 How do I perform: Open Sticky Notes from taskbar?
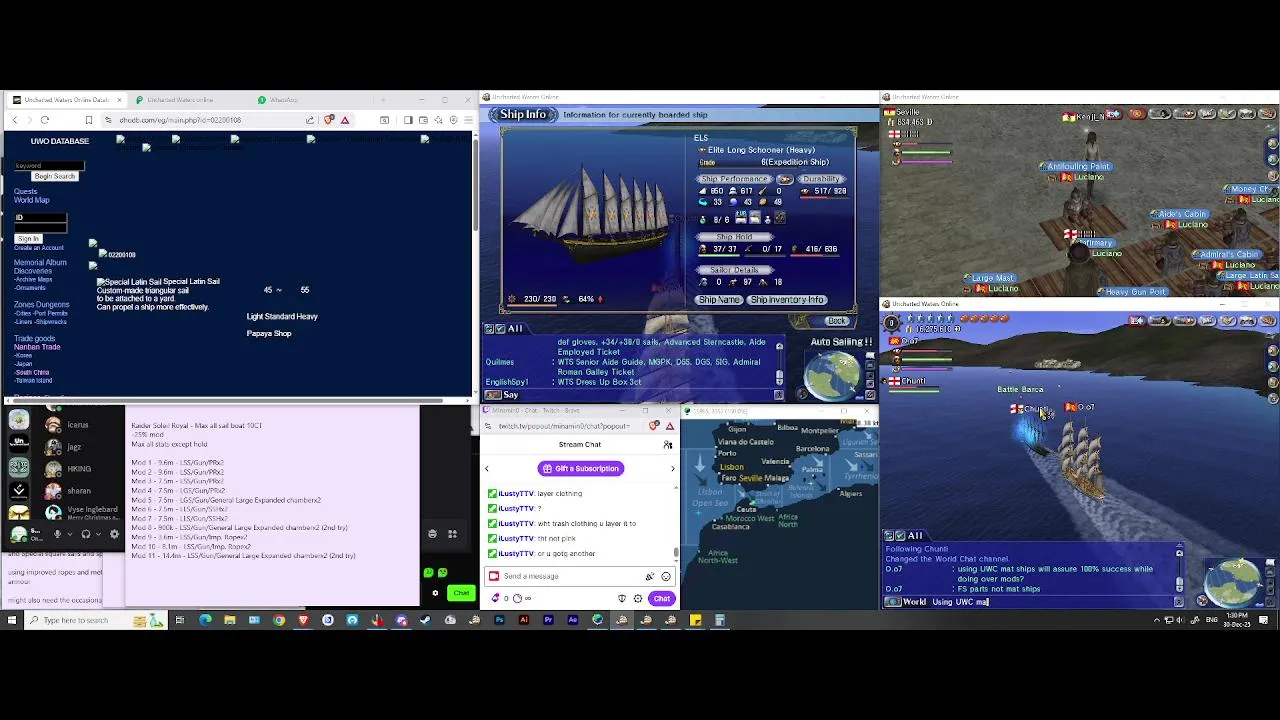coord(695,620)
